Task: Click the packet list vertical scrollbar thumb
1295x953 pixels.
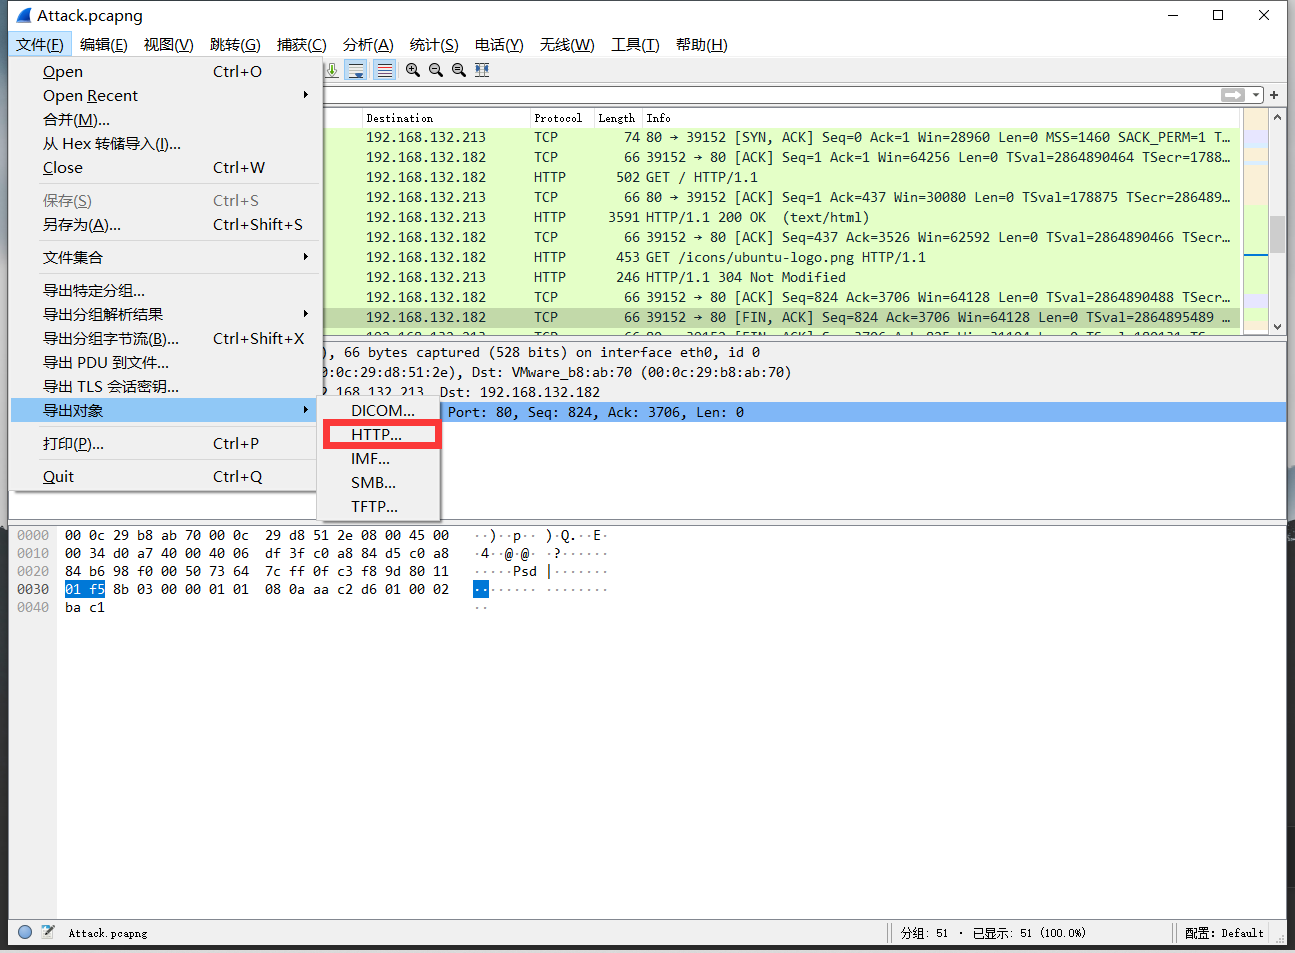Action: click(x=1277, y=235)
